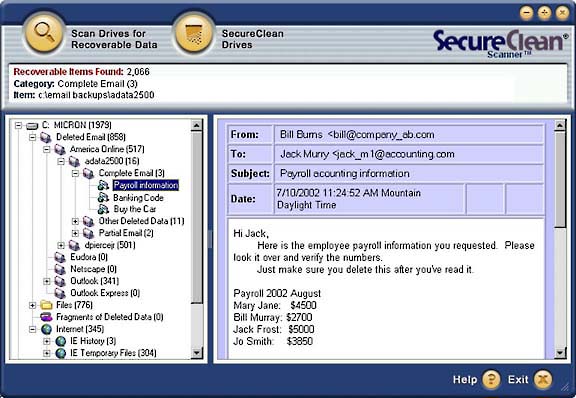Click Scan Drives for Recoverable Data label
The image size is (576, 398).
[114, 39]
